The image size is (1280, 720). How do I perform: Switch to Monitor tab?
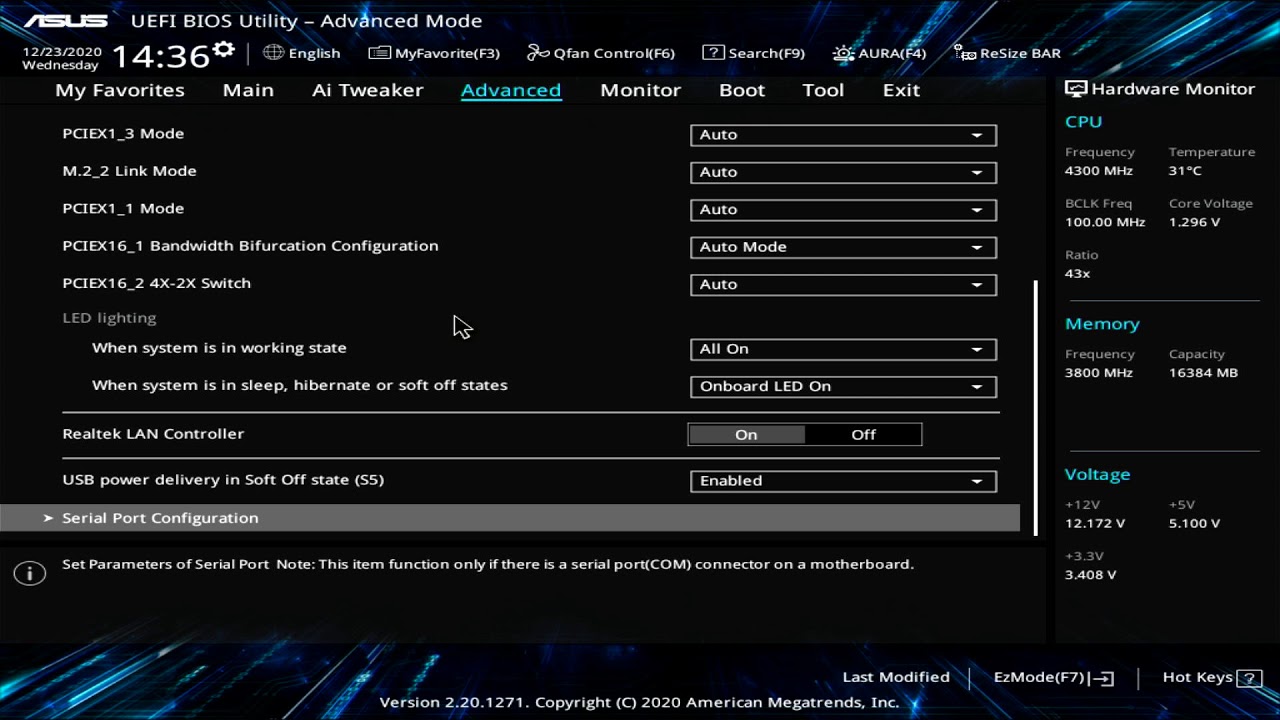pyautogui.click(x=640, y=90)
